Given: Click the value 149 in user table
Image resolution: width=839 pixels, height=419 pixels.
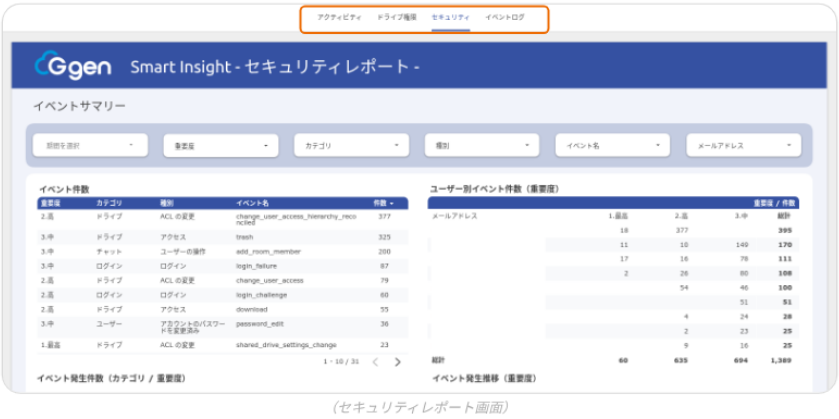Looking at the screenshot, I should pyautogui.click(x=742, y=245).
